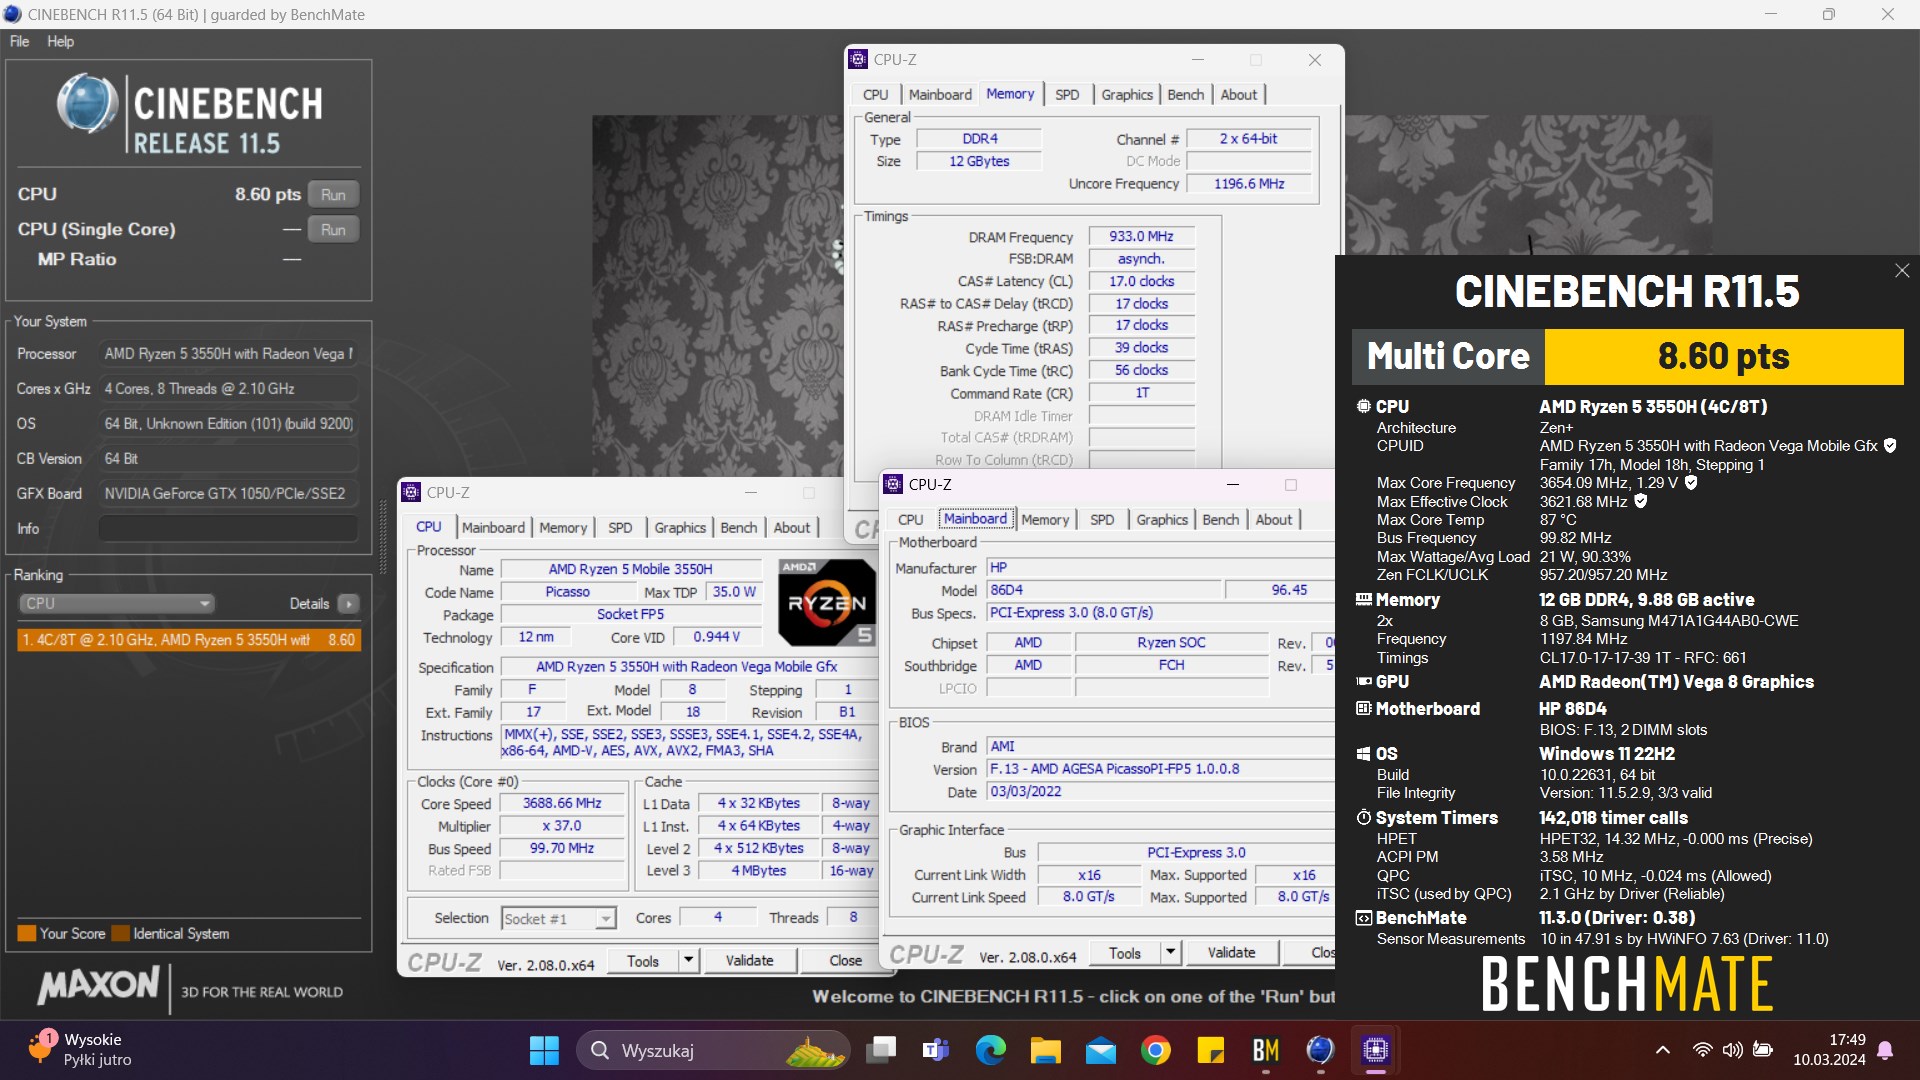
Task: Open Mainboard tab in CPU-Z Memory window
Action: pos(940,94)
